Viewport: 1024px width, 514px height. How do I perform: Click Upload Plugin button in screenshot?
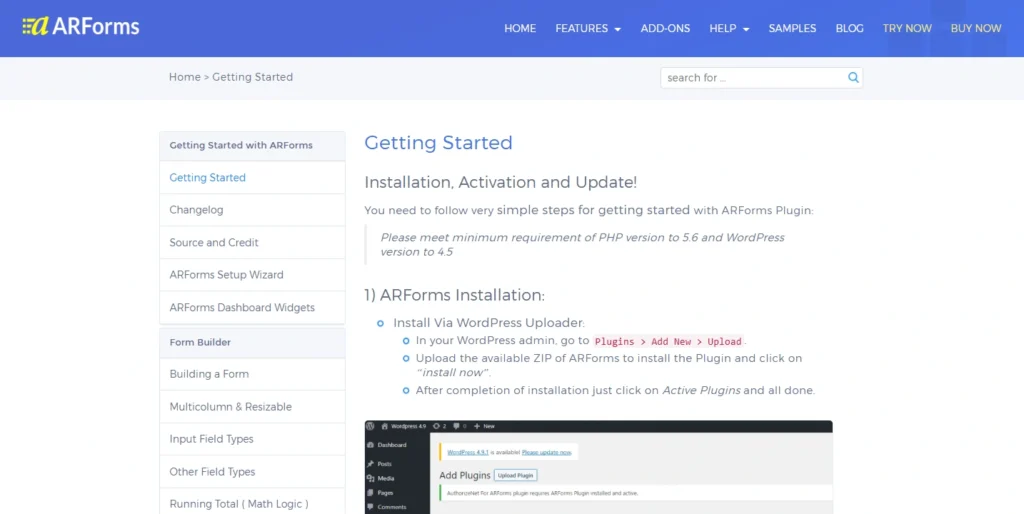click(515, 475)
